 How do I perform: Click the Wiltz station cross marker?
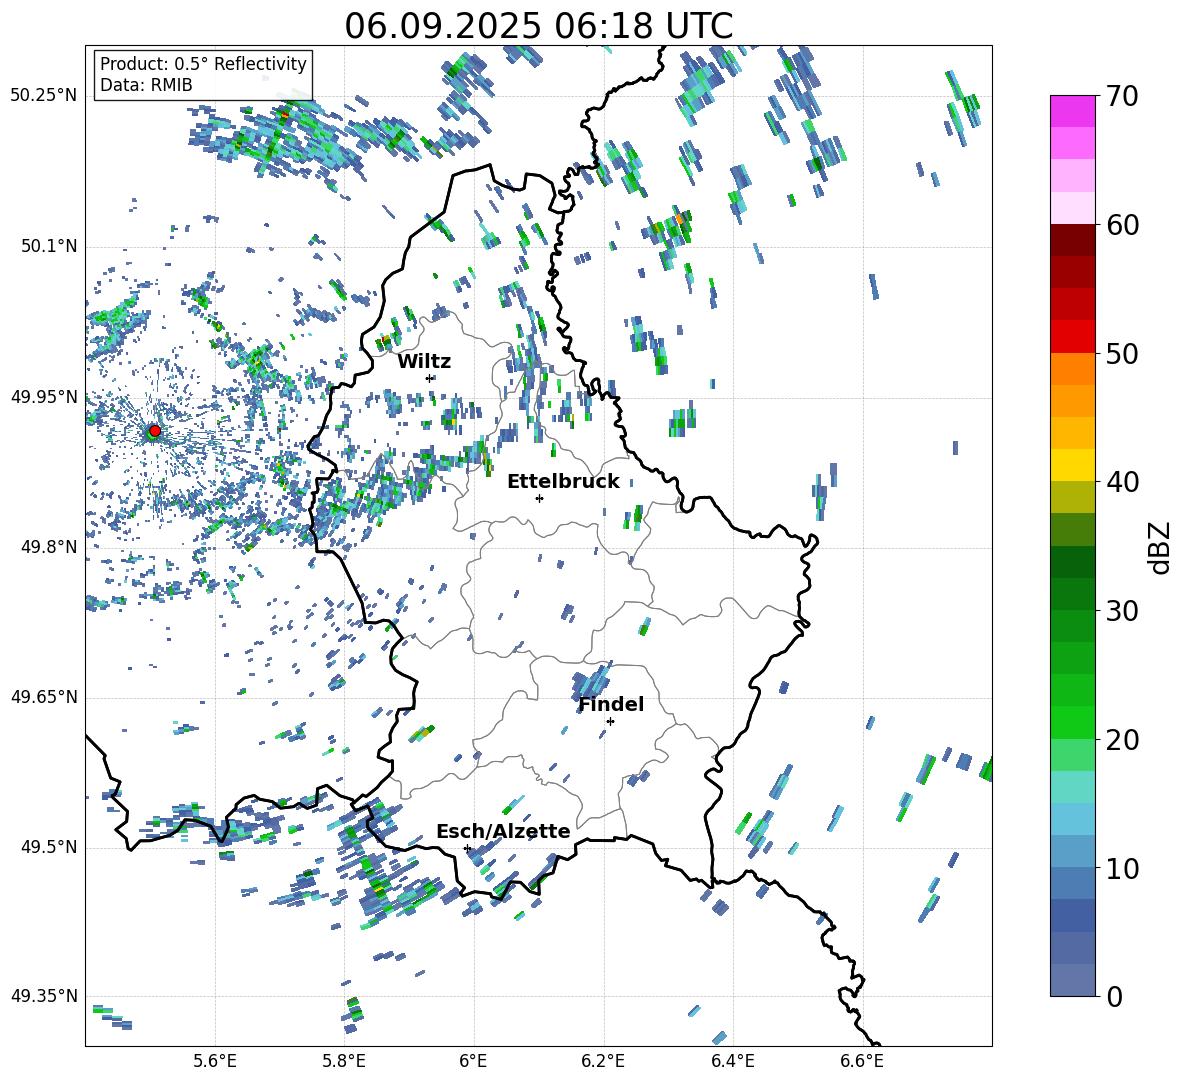point(430,378)
